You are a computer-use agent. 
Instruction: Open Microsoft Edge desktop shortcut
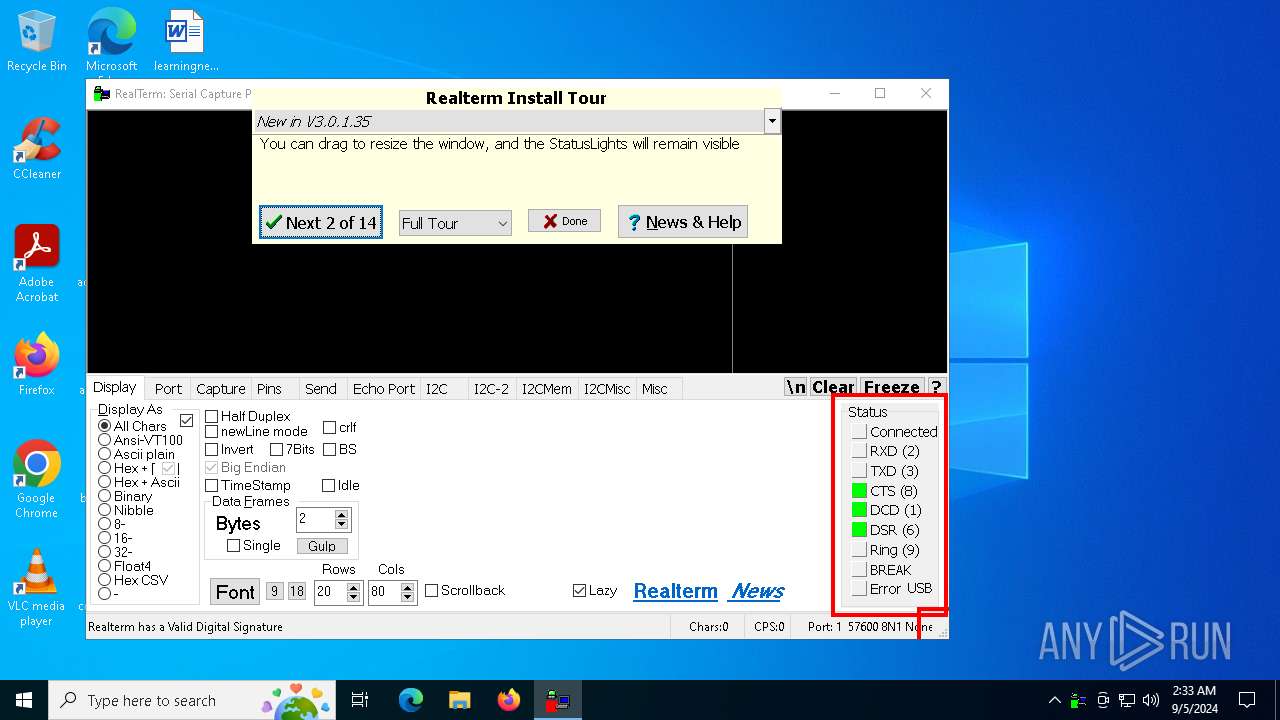[111, 41]
